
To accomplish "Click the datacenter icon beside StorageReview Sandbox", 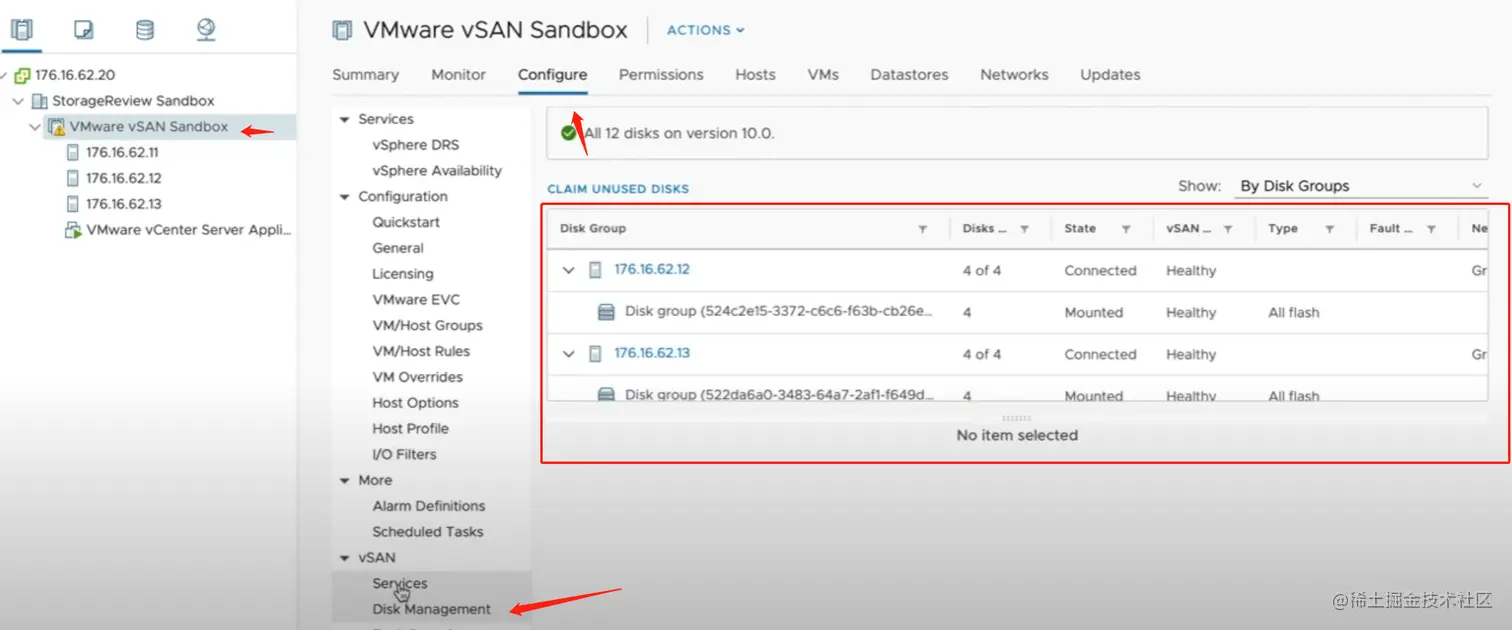I will (x=40, y=101).
